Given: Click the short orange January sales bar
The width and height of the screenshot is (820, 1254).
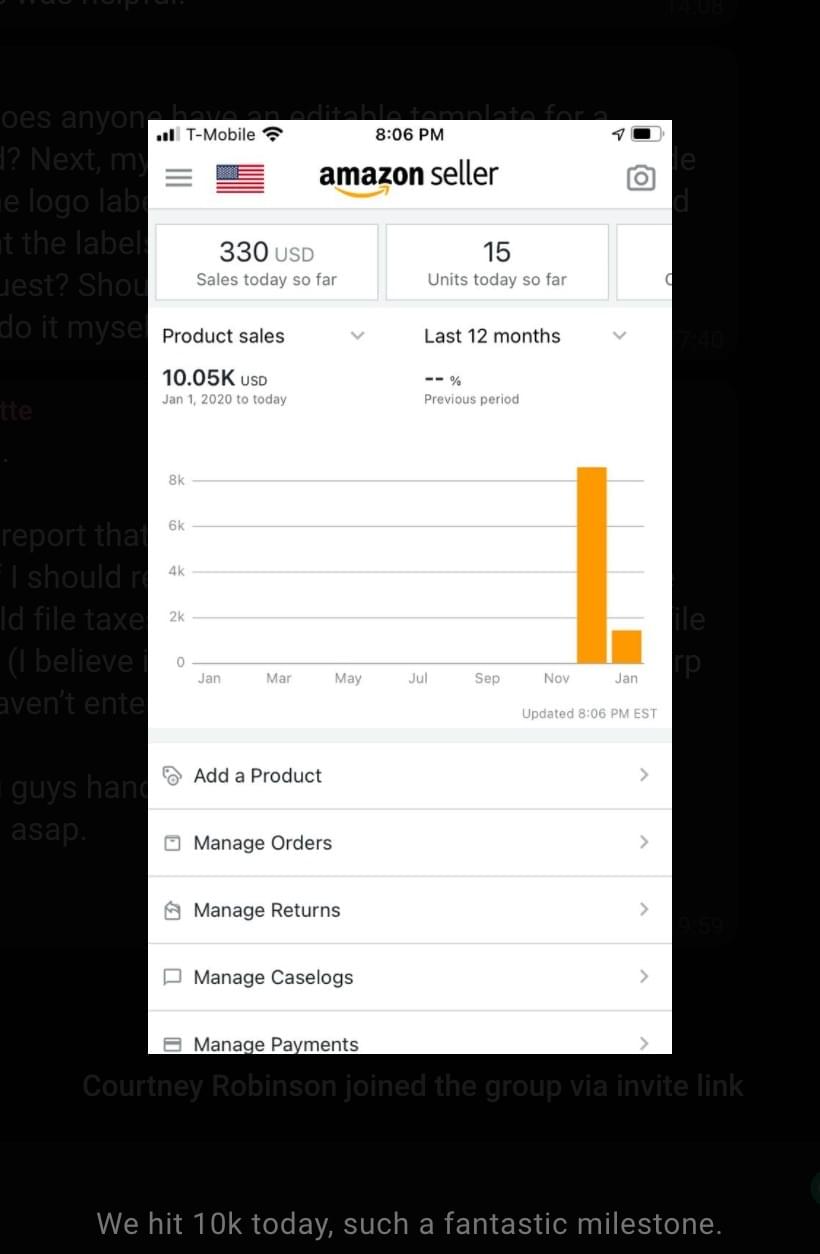Looking at the screenshot, I should (x=626, y=646).
